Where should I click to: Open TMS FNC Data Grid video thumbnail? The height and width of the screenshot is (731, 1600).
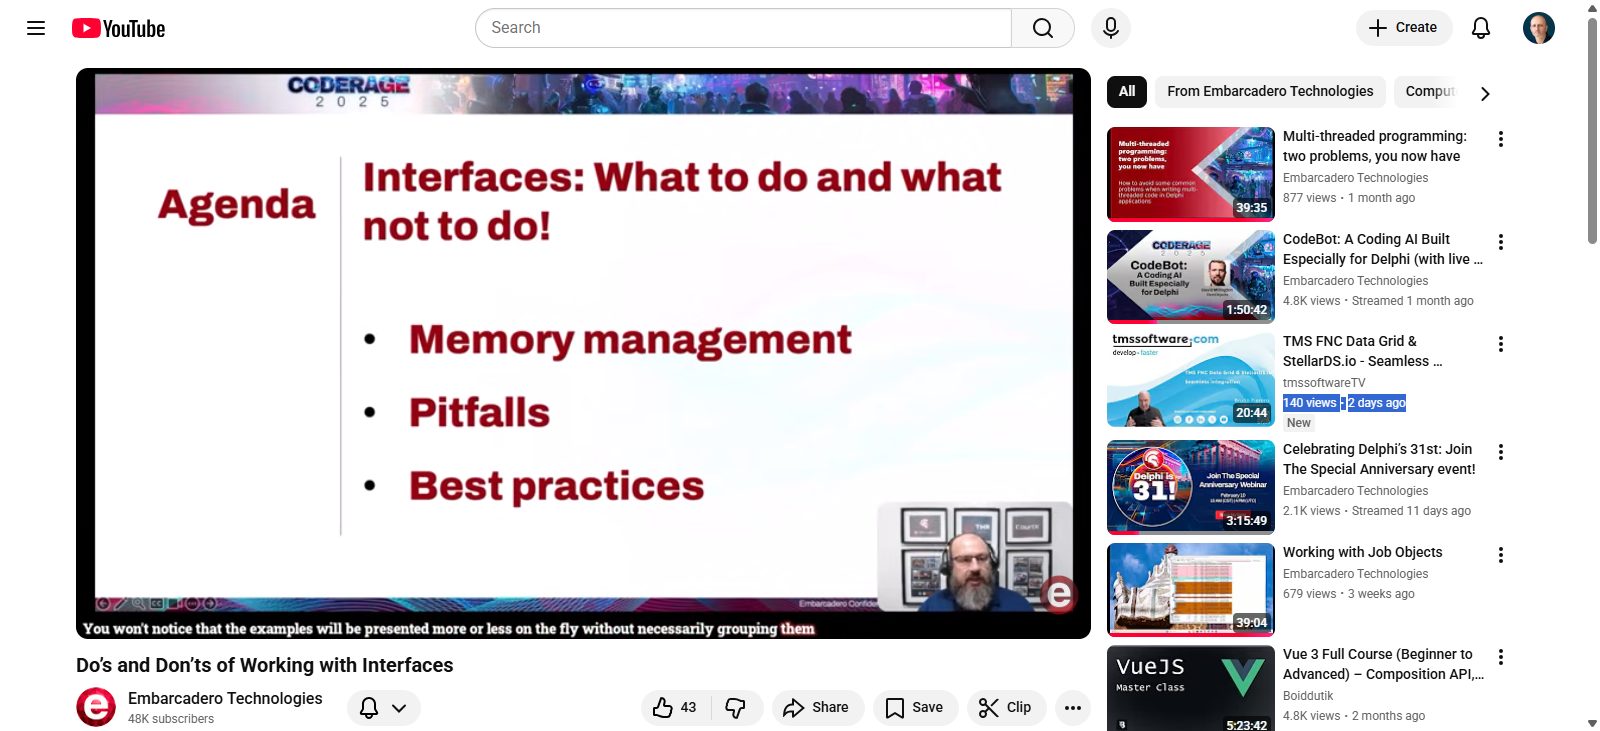[x=1191, y=380]
